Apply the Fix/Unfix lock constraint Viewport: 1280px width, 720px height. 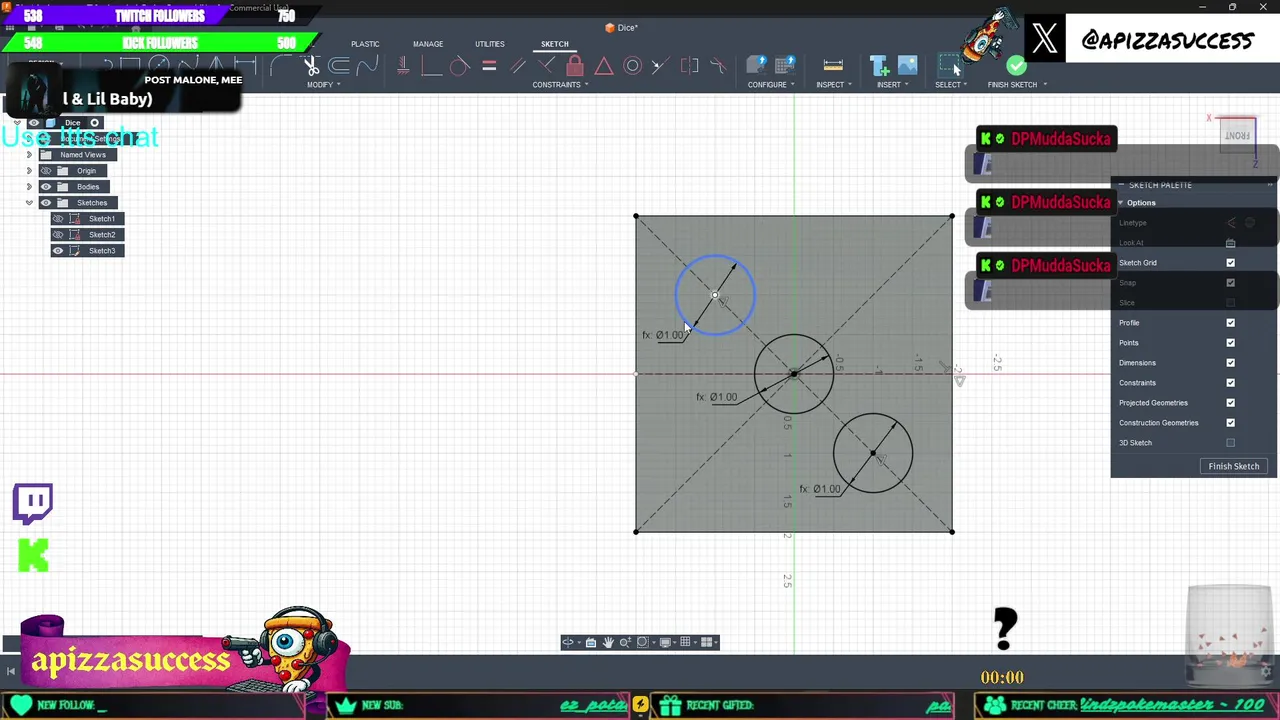coord(575,66)
